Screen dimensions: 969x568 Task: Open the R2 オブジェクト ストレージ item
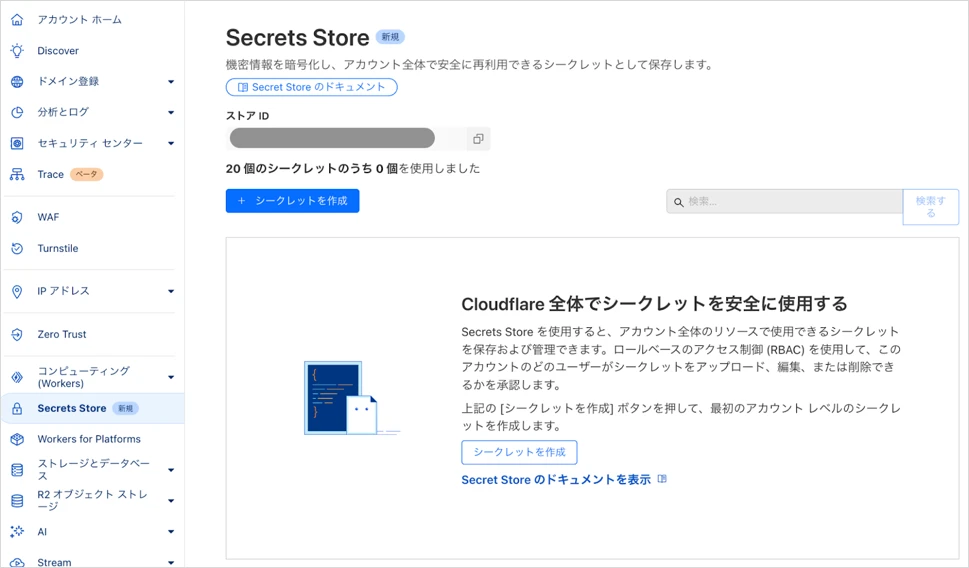pos(93,501)
